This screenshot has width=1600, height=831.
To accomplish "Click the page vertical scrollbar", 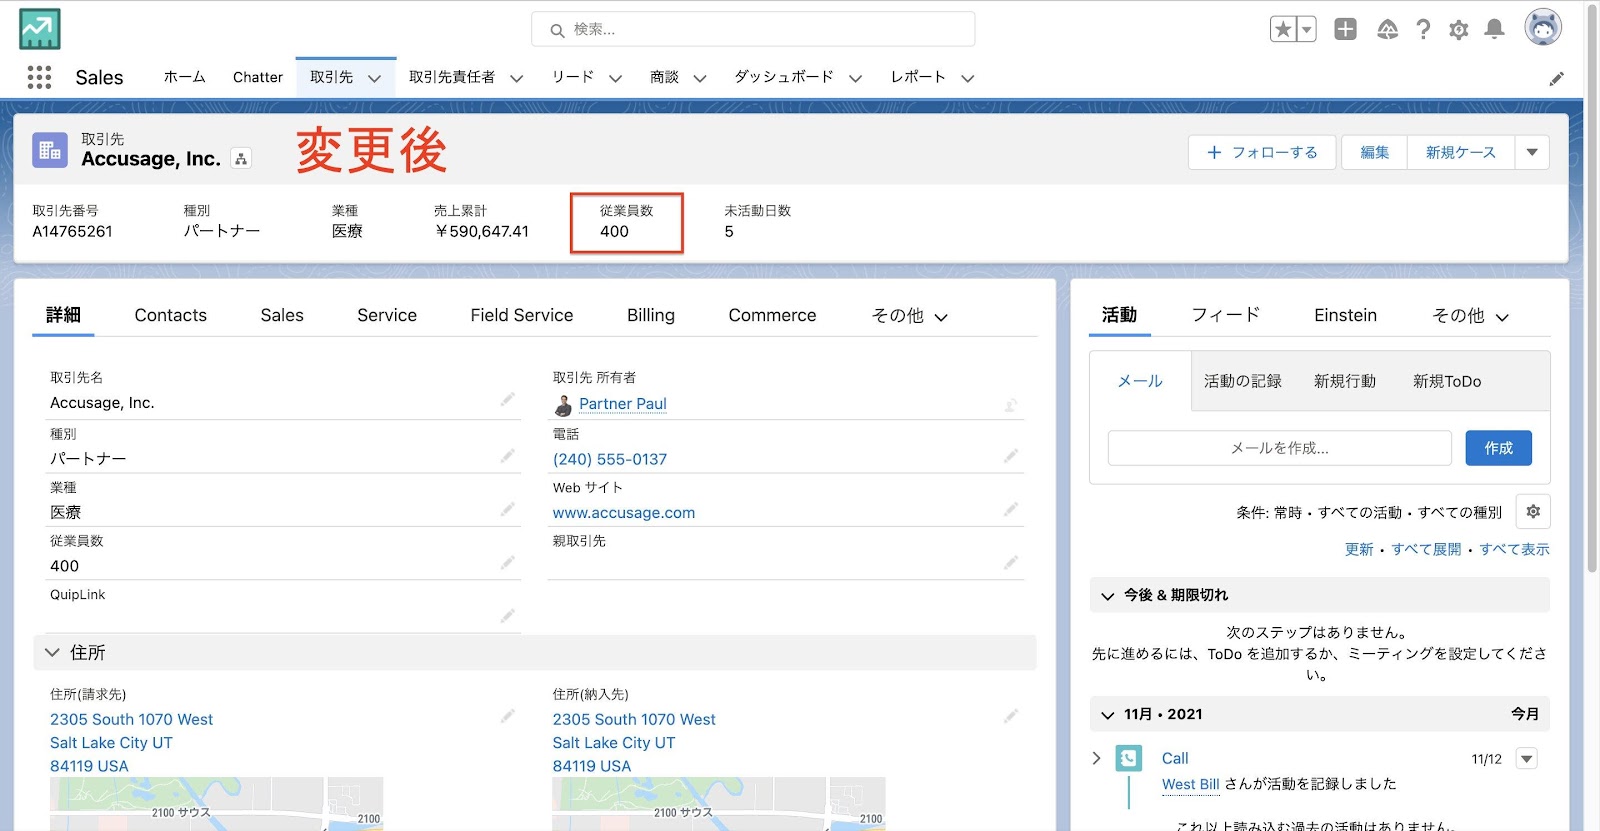I will [1592, 290].
